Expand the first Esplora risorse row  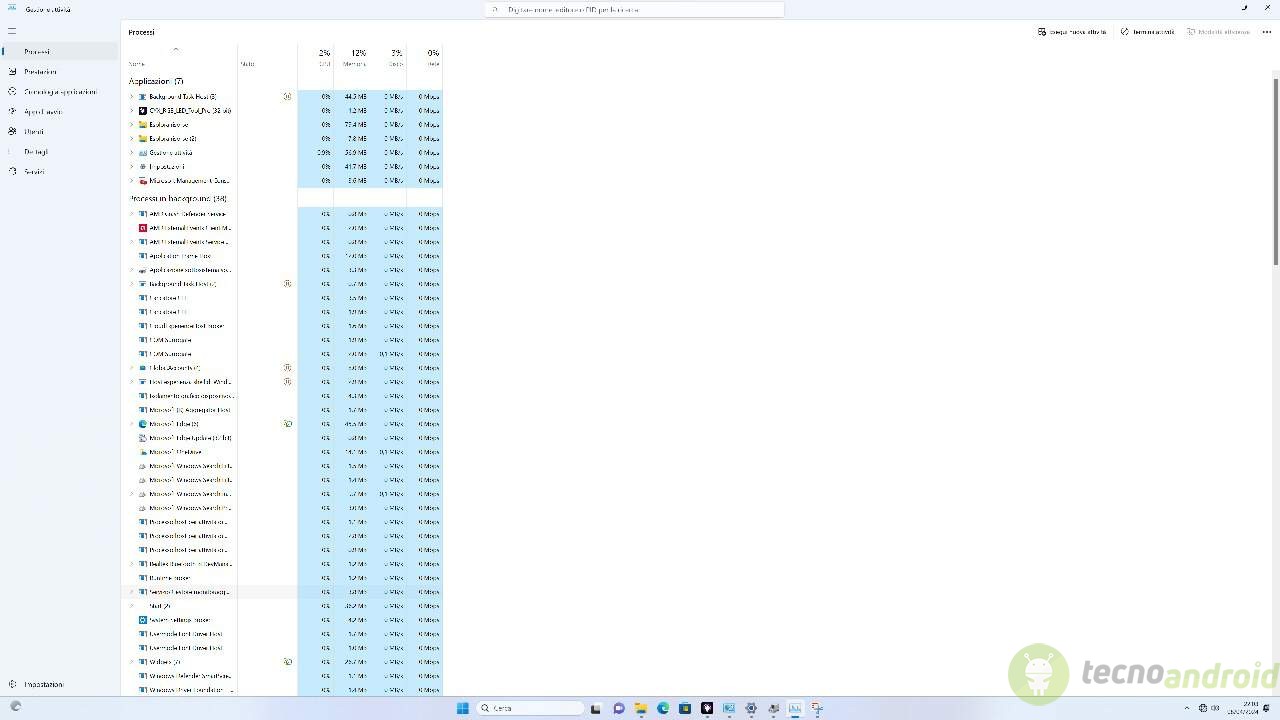point(132,124)
